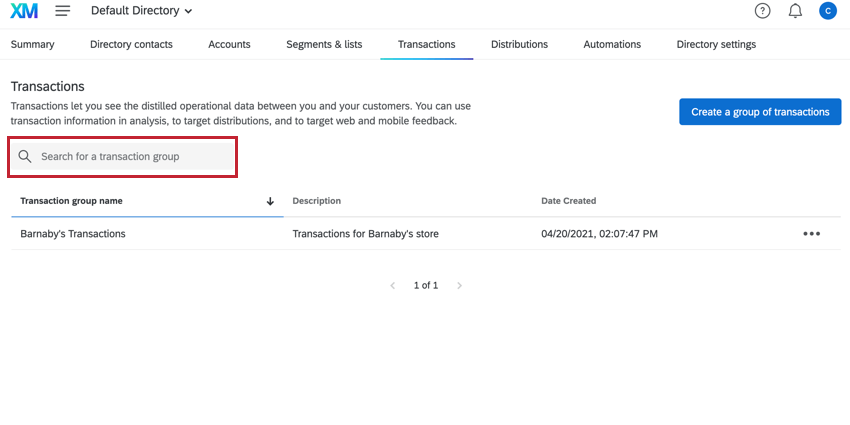
Task: Select the Segments & lists tab
Action: (x=324, y=44)
